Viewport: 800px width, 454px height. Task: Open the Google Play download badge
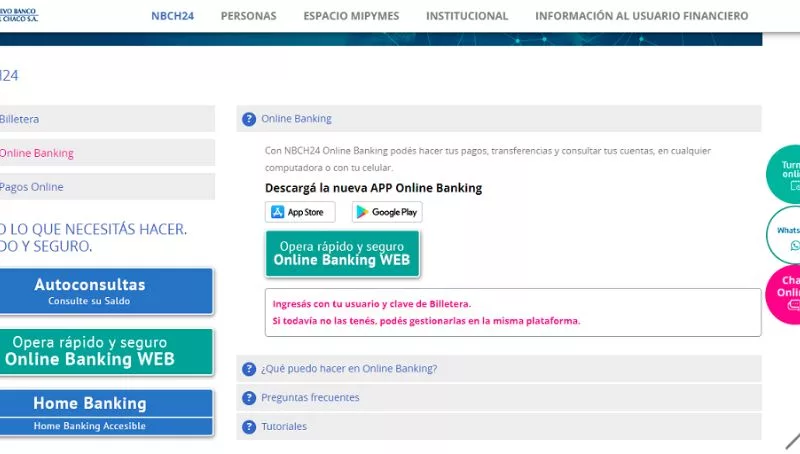point(387,212)
